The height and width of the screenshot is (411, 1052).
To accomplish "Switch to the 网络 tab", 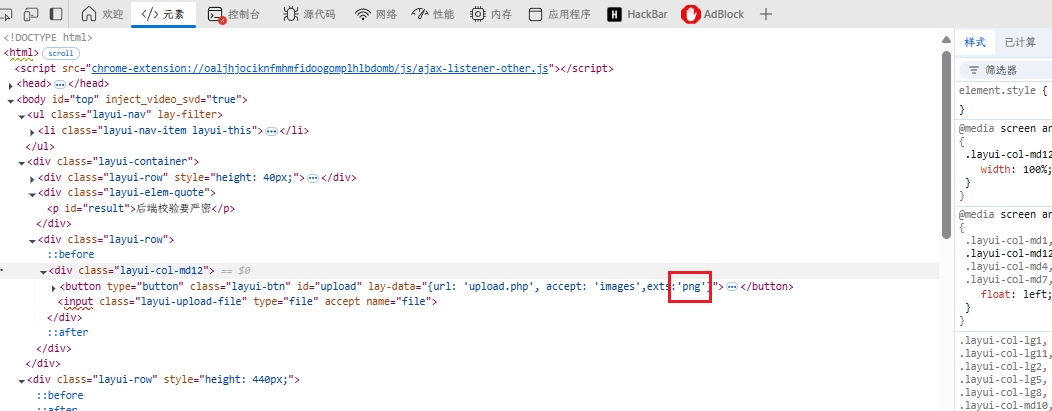I will (376, 14).
